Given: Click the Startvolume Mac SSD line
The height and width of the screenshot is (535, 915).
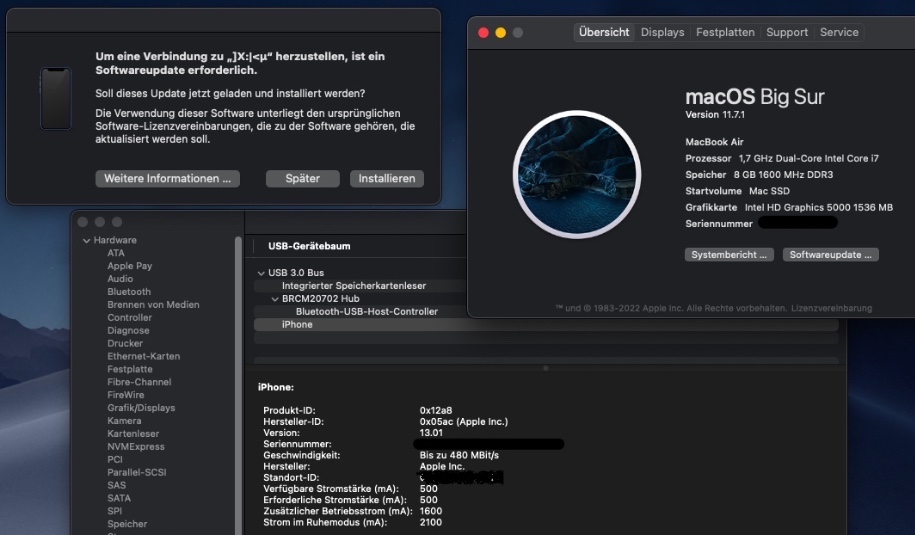Looking at the screenshot, I should (x=738, y=191).
